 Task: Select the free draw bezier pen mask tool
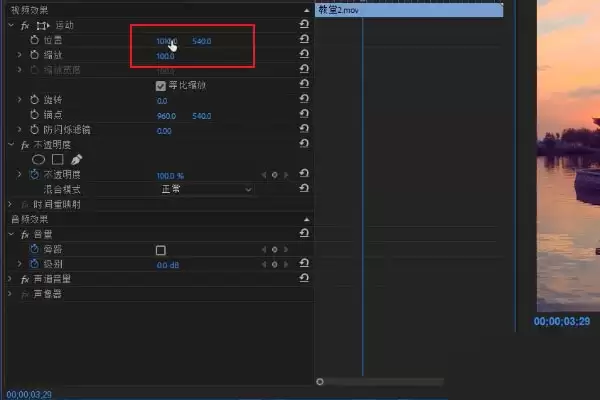77,159
